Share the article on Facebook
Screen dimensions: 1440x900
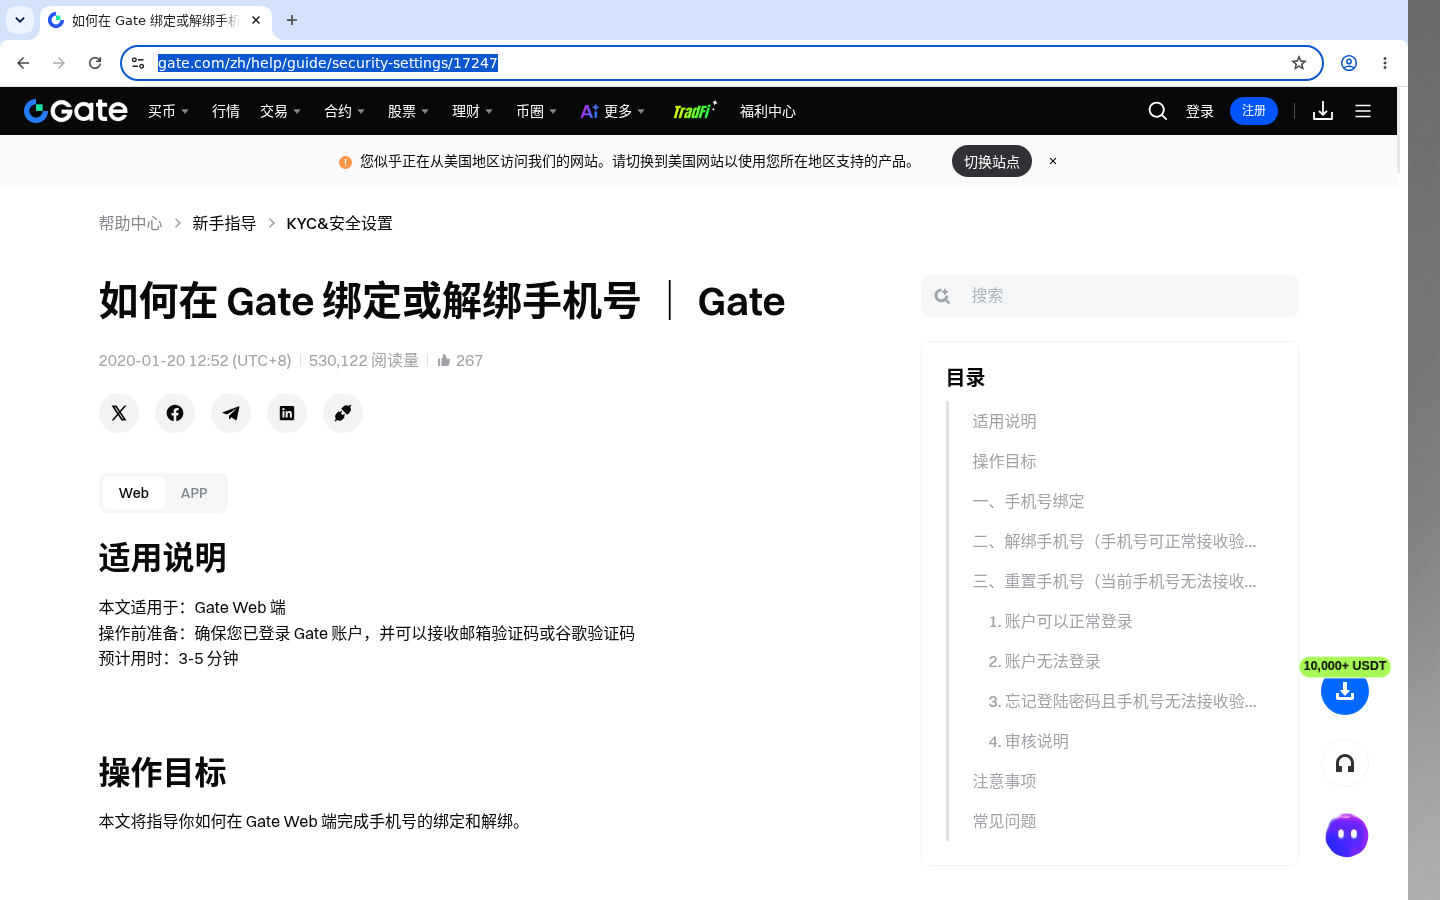tap(175, 413)
